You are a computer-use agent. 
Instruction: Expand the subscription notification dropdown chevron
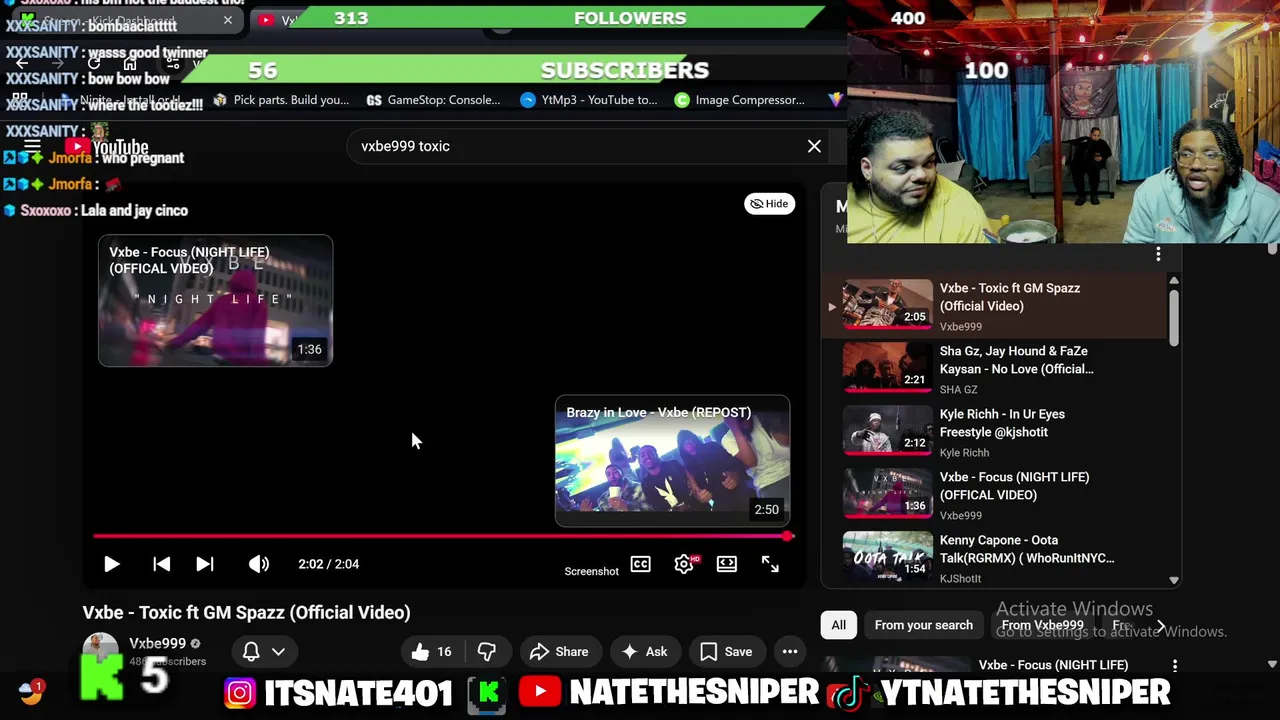pyautogui.click(x=278, y=652)
